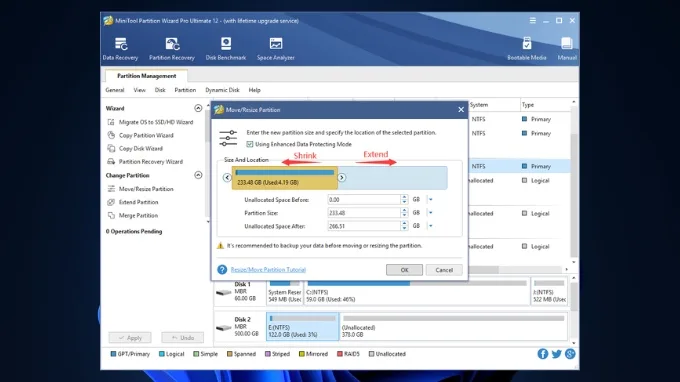The height and width of the screenshot is (382, 680).
Task: Open Partition Recovery tool
Action: (x=172, y=49)
